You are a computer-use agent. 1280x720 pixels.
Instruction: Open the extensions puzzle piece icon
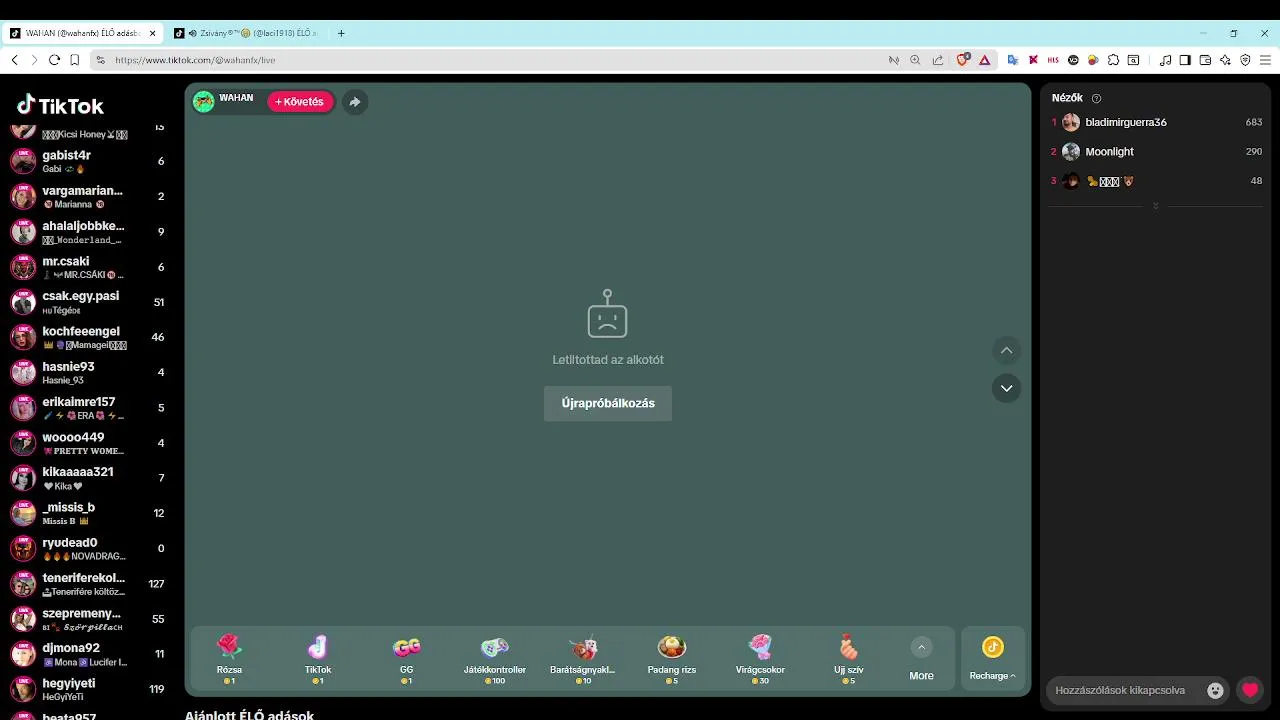tap(1113, 60)
